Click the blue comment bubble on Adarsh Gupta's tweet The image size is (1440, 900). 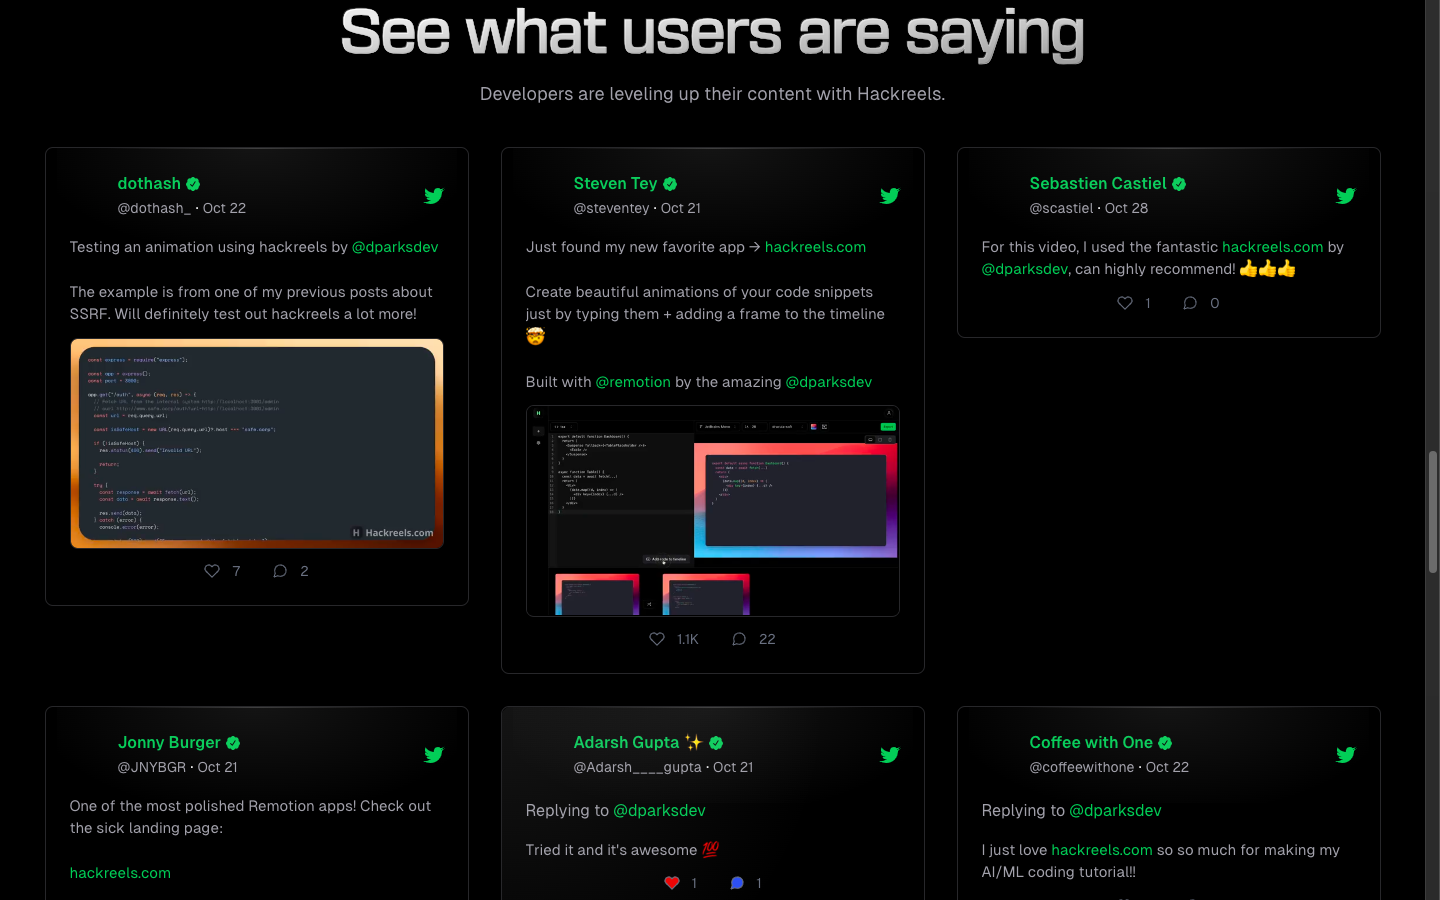pos(737,883)
